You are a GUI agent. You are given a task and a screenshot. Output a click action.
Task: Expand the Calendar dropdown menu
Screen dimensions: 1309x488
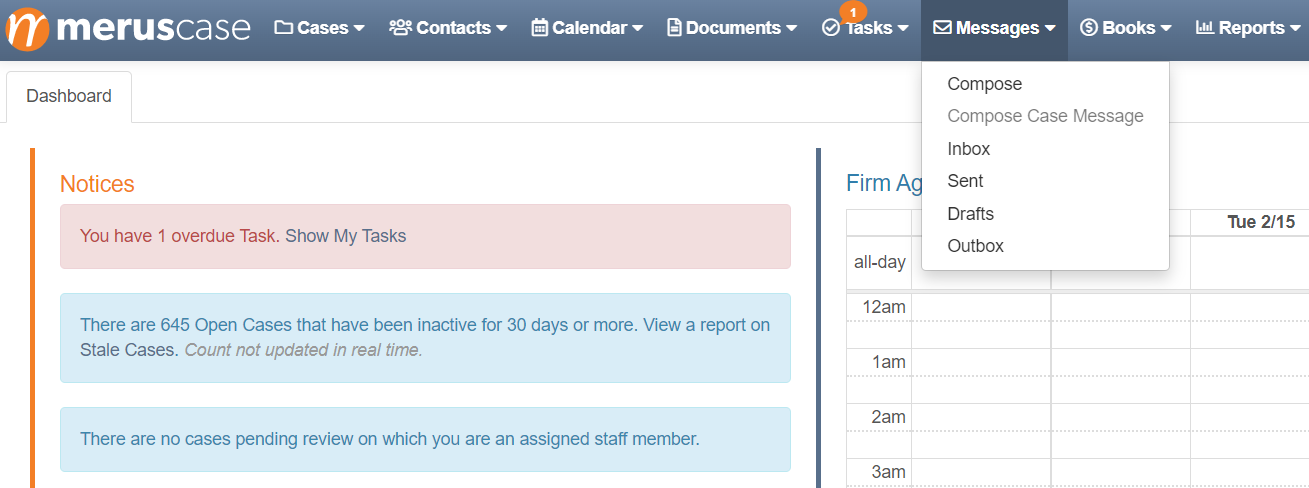click(x=638, y=29)
